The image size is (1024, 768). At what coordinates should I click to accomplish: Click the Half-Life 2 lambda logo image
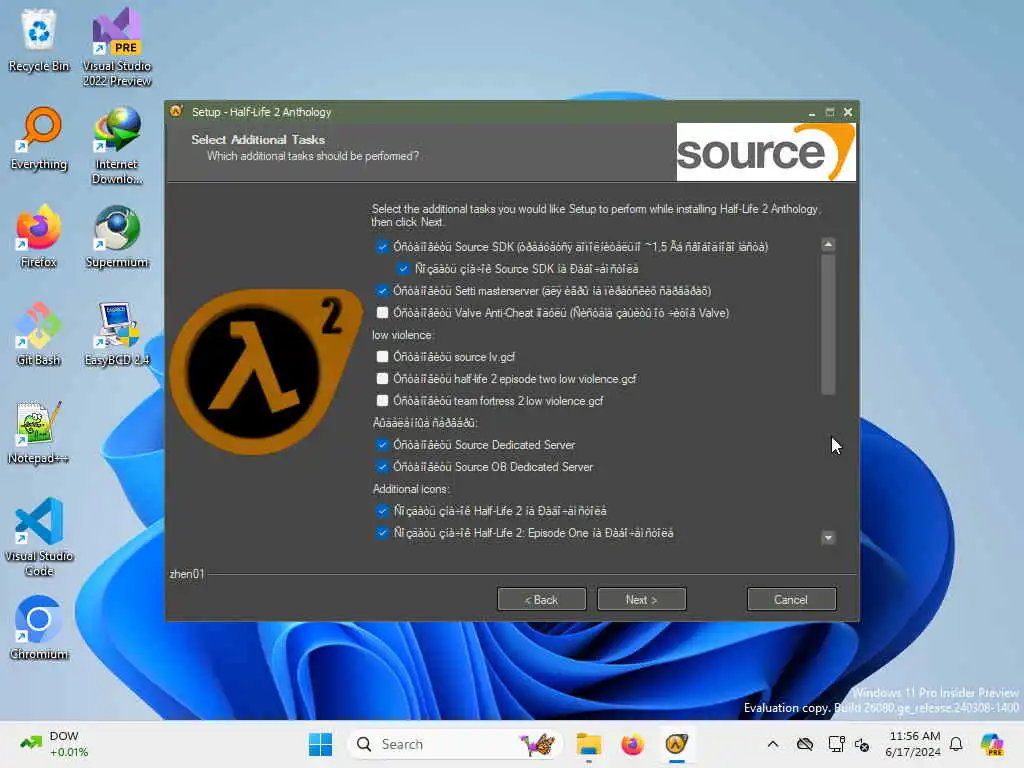[264, 370]
